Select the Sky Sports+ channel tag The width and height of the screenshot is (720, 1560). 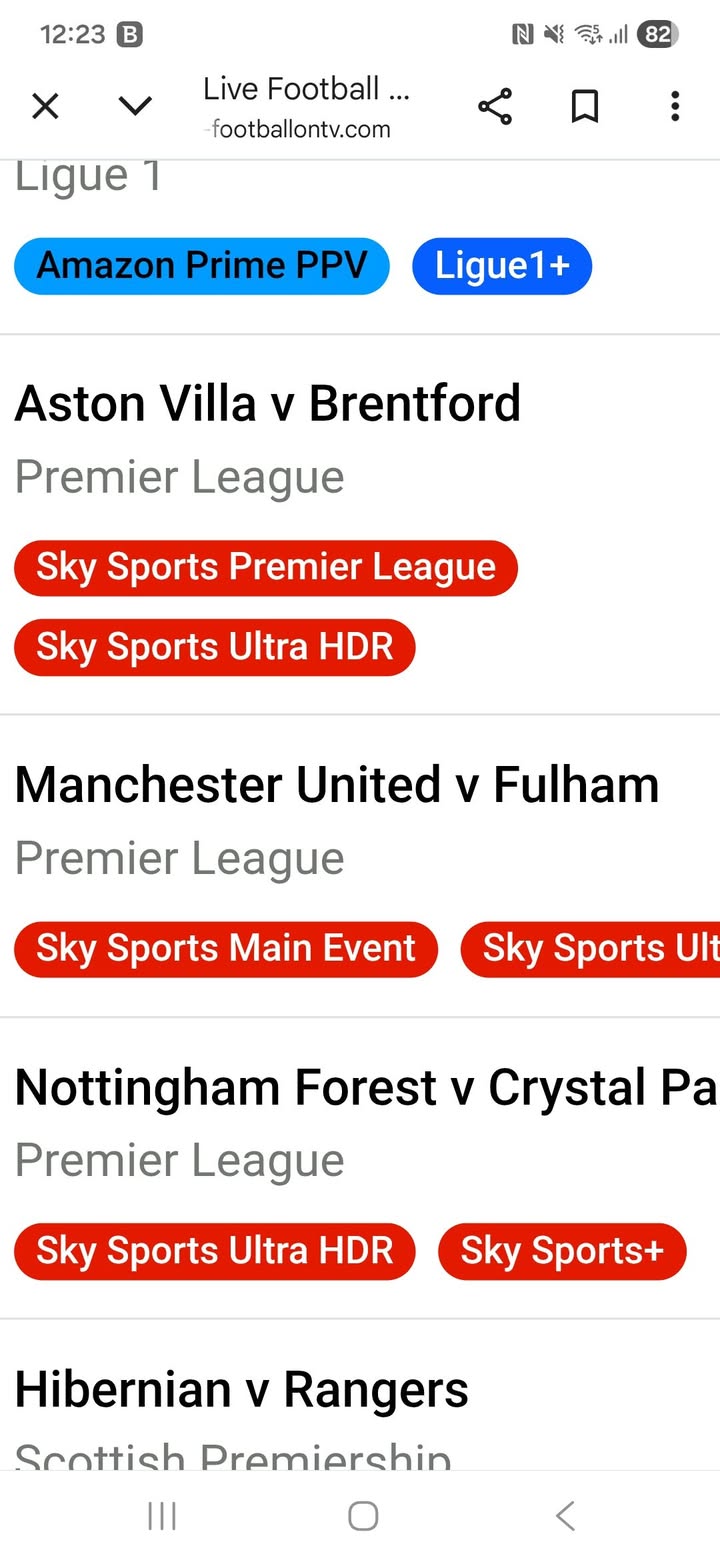coord(562,1251)
